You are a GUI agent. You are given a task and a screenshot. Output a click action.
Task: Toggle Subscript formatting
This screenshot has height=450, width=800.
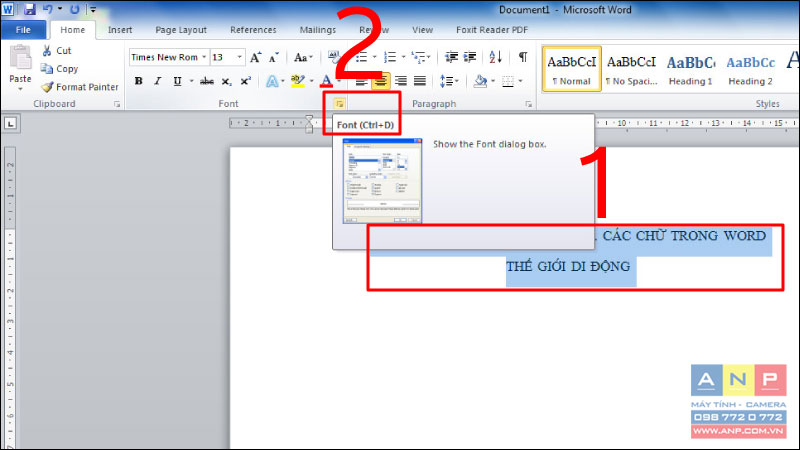(x=226, y=81)
